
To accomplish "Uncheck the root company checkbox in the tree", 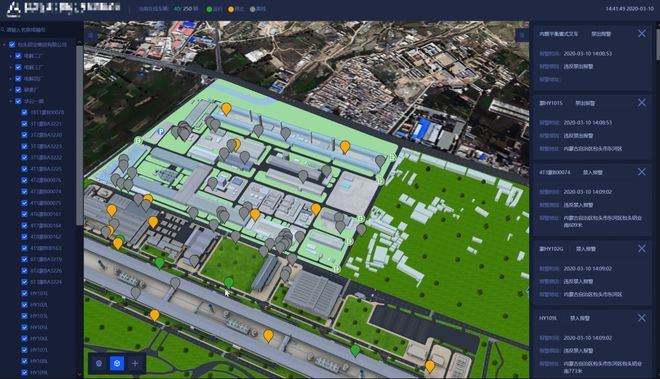I will coord(12,44).
